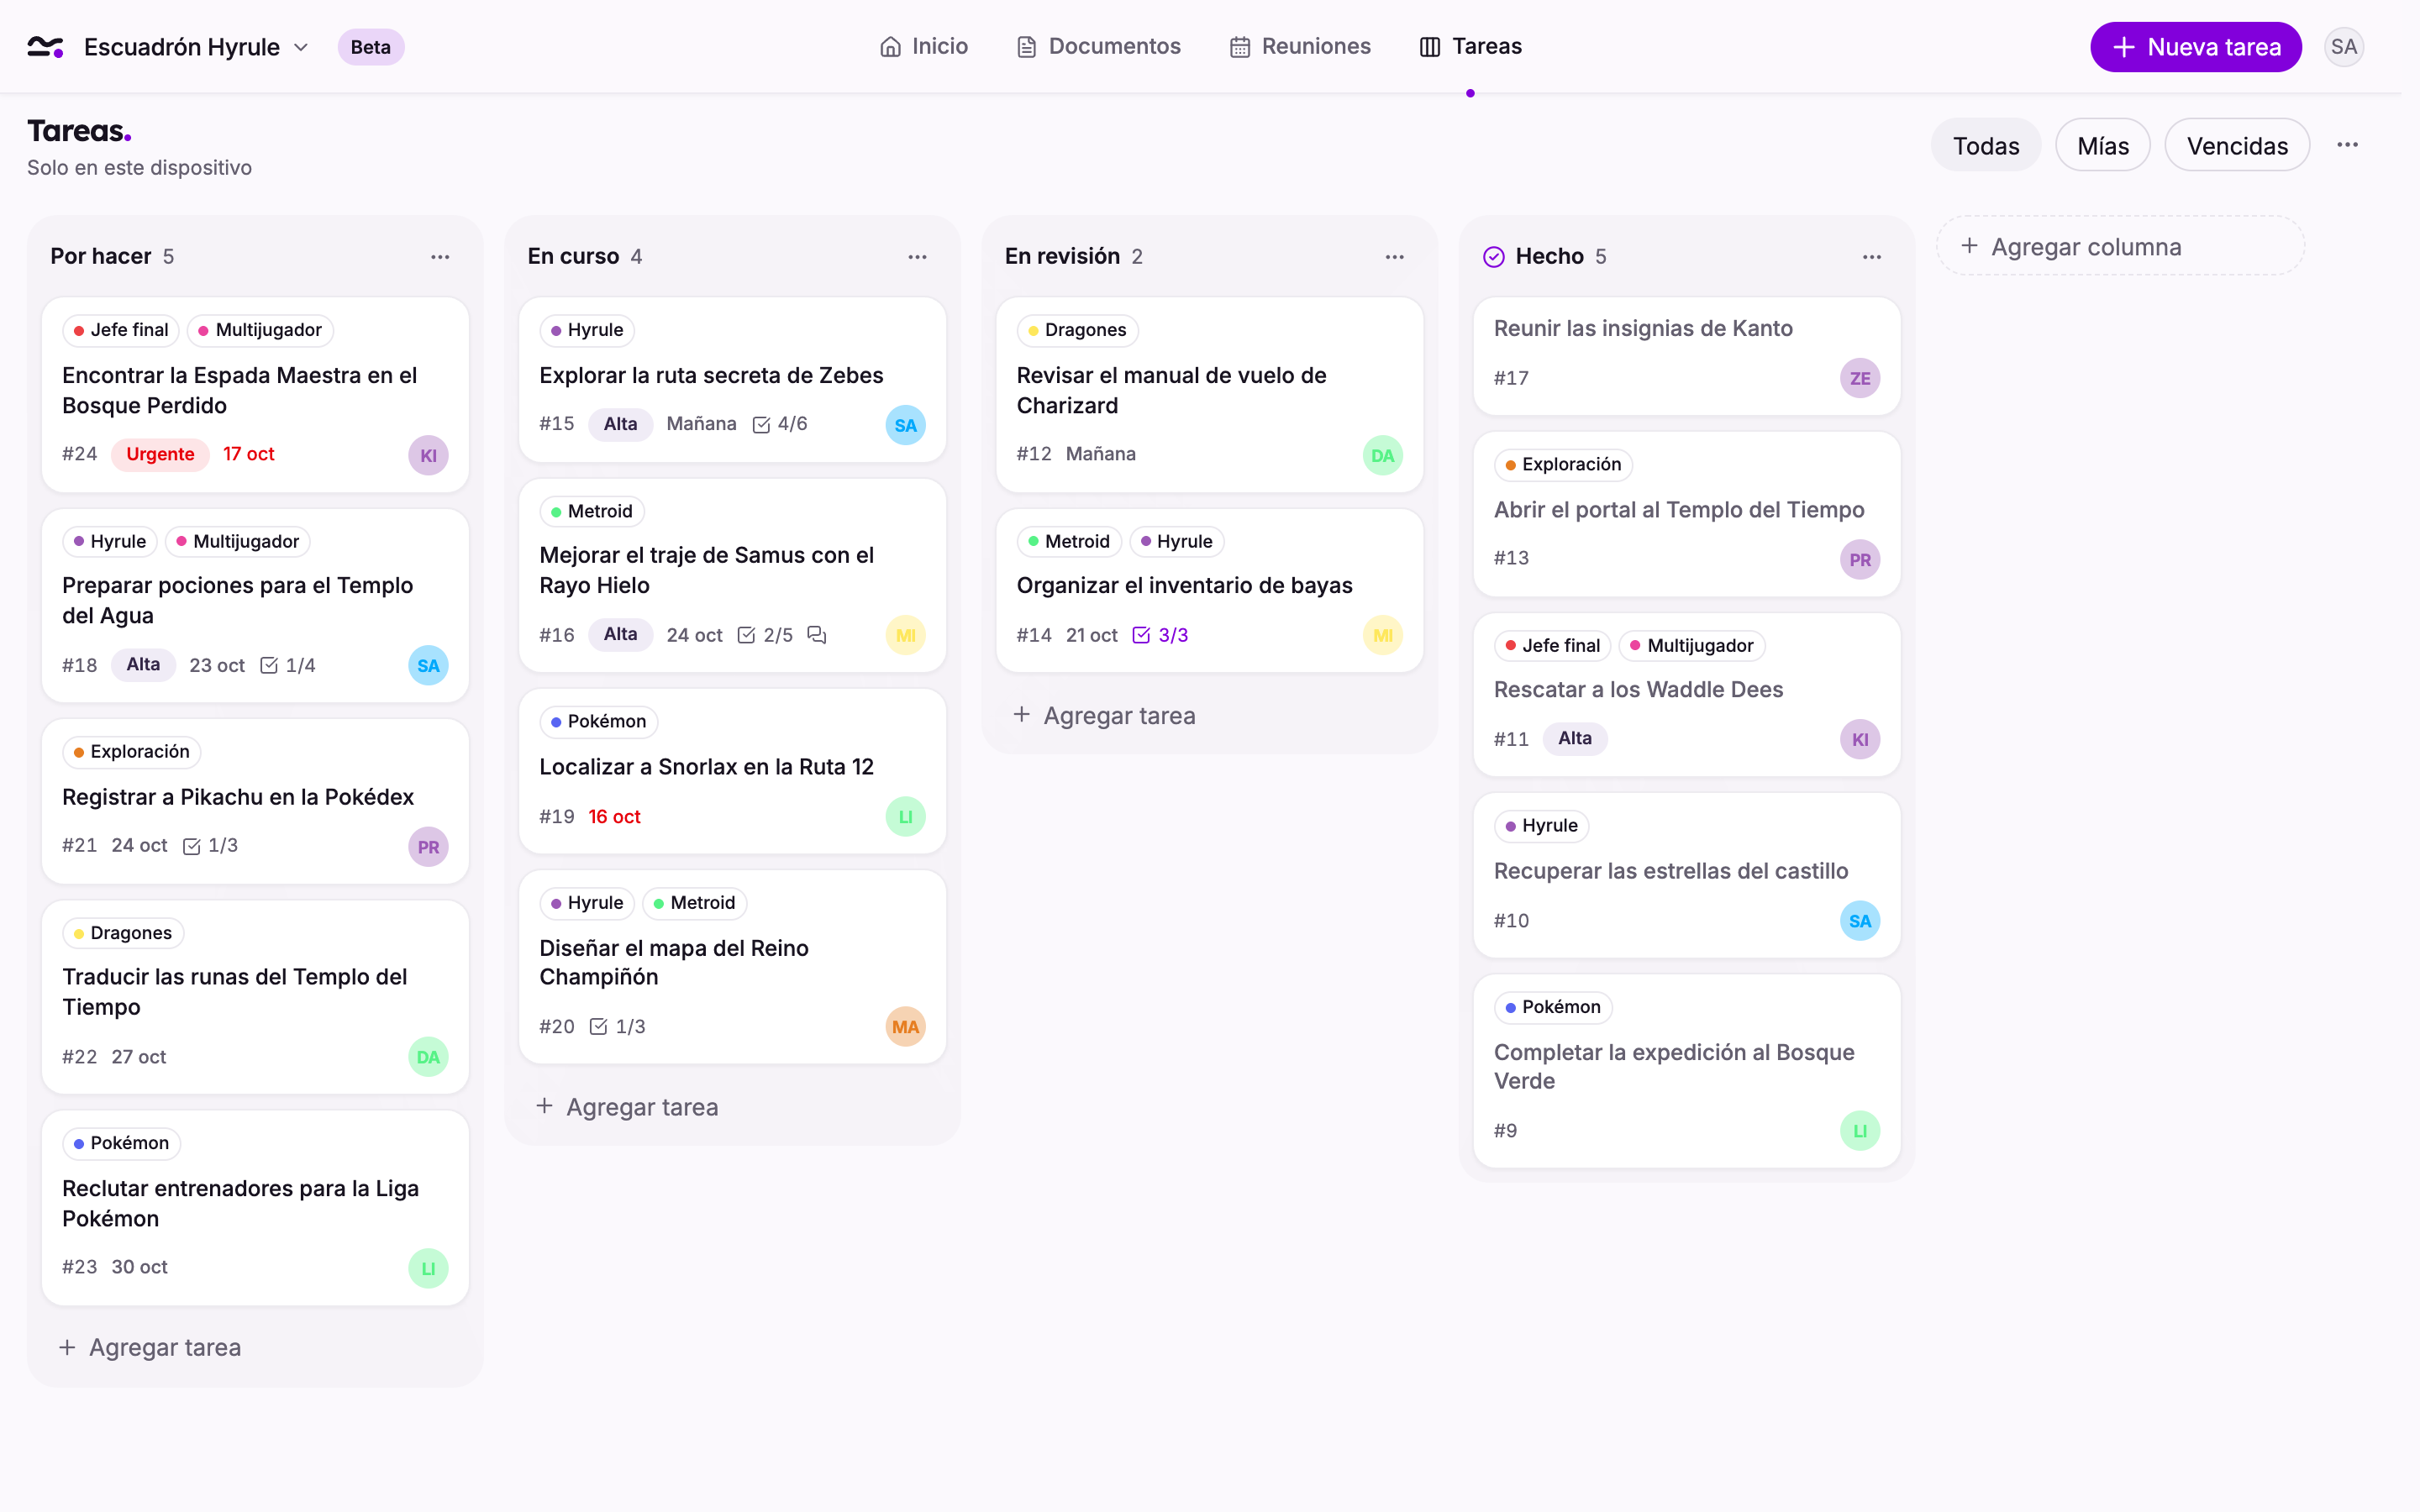The image size is (2420, 1512).
Task: Open the Escuadrón Hyrule workspace dropdown
Action: tap(196, 47)
